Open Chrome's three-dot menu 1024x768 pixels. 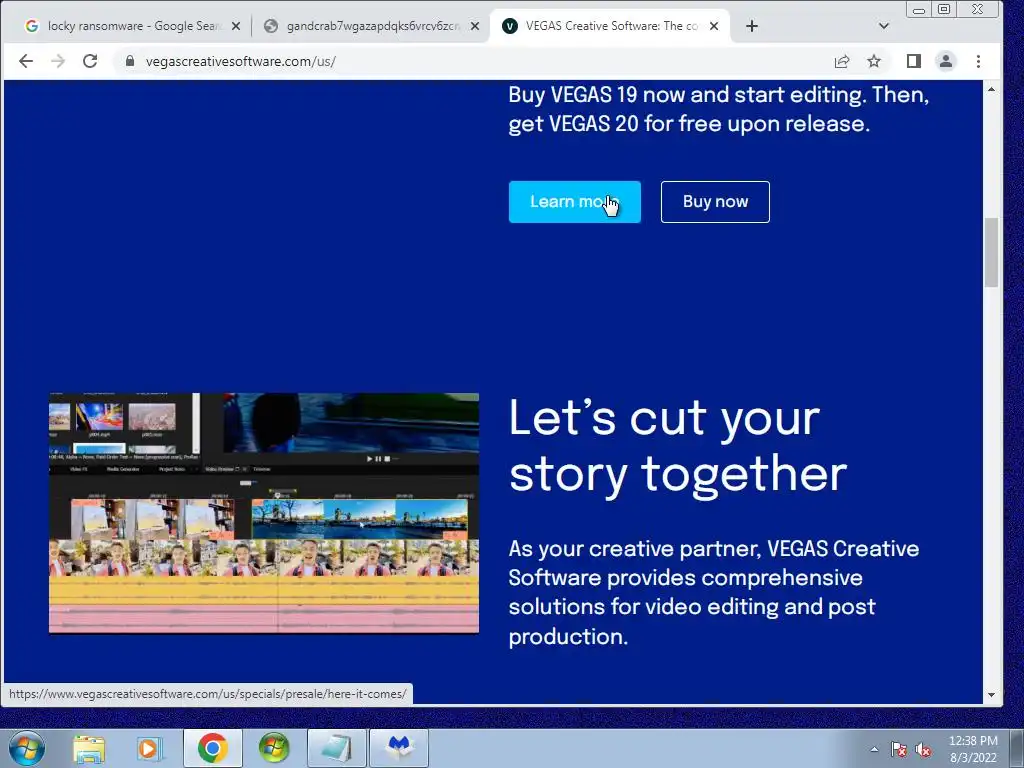[x=978, y=61]
